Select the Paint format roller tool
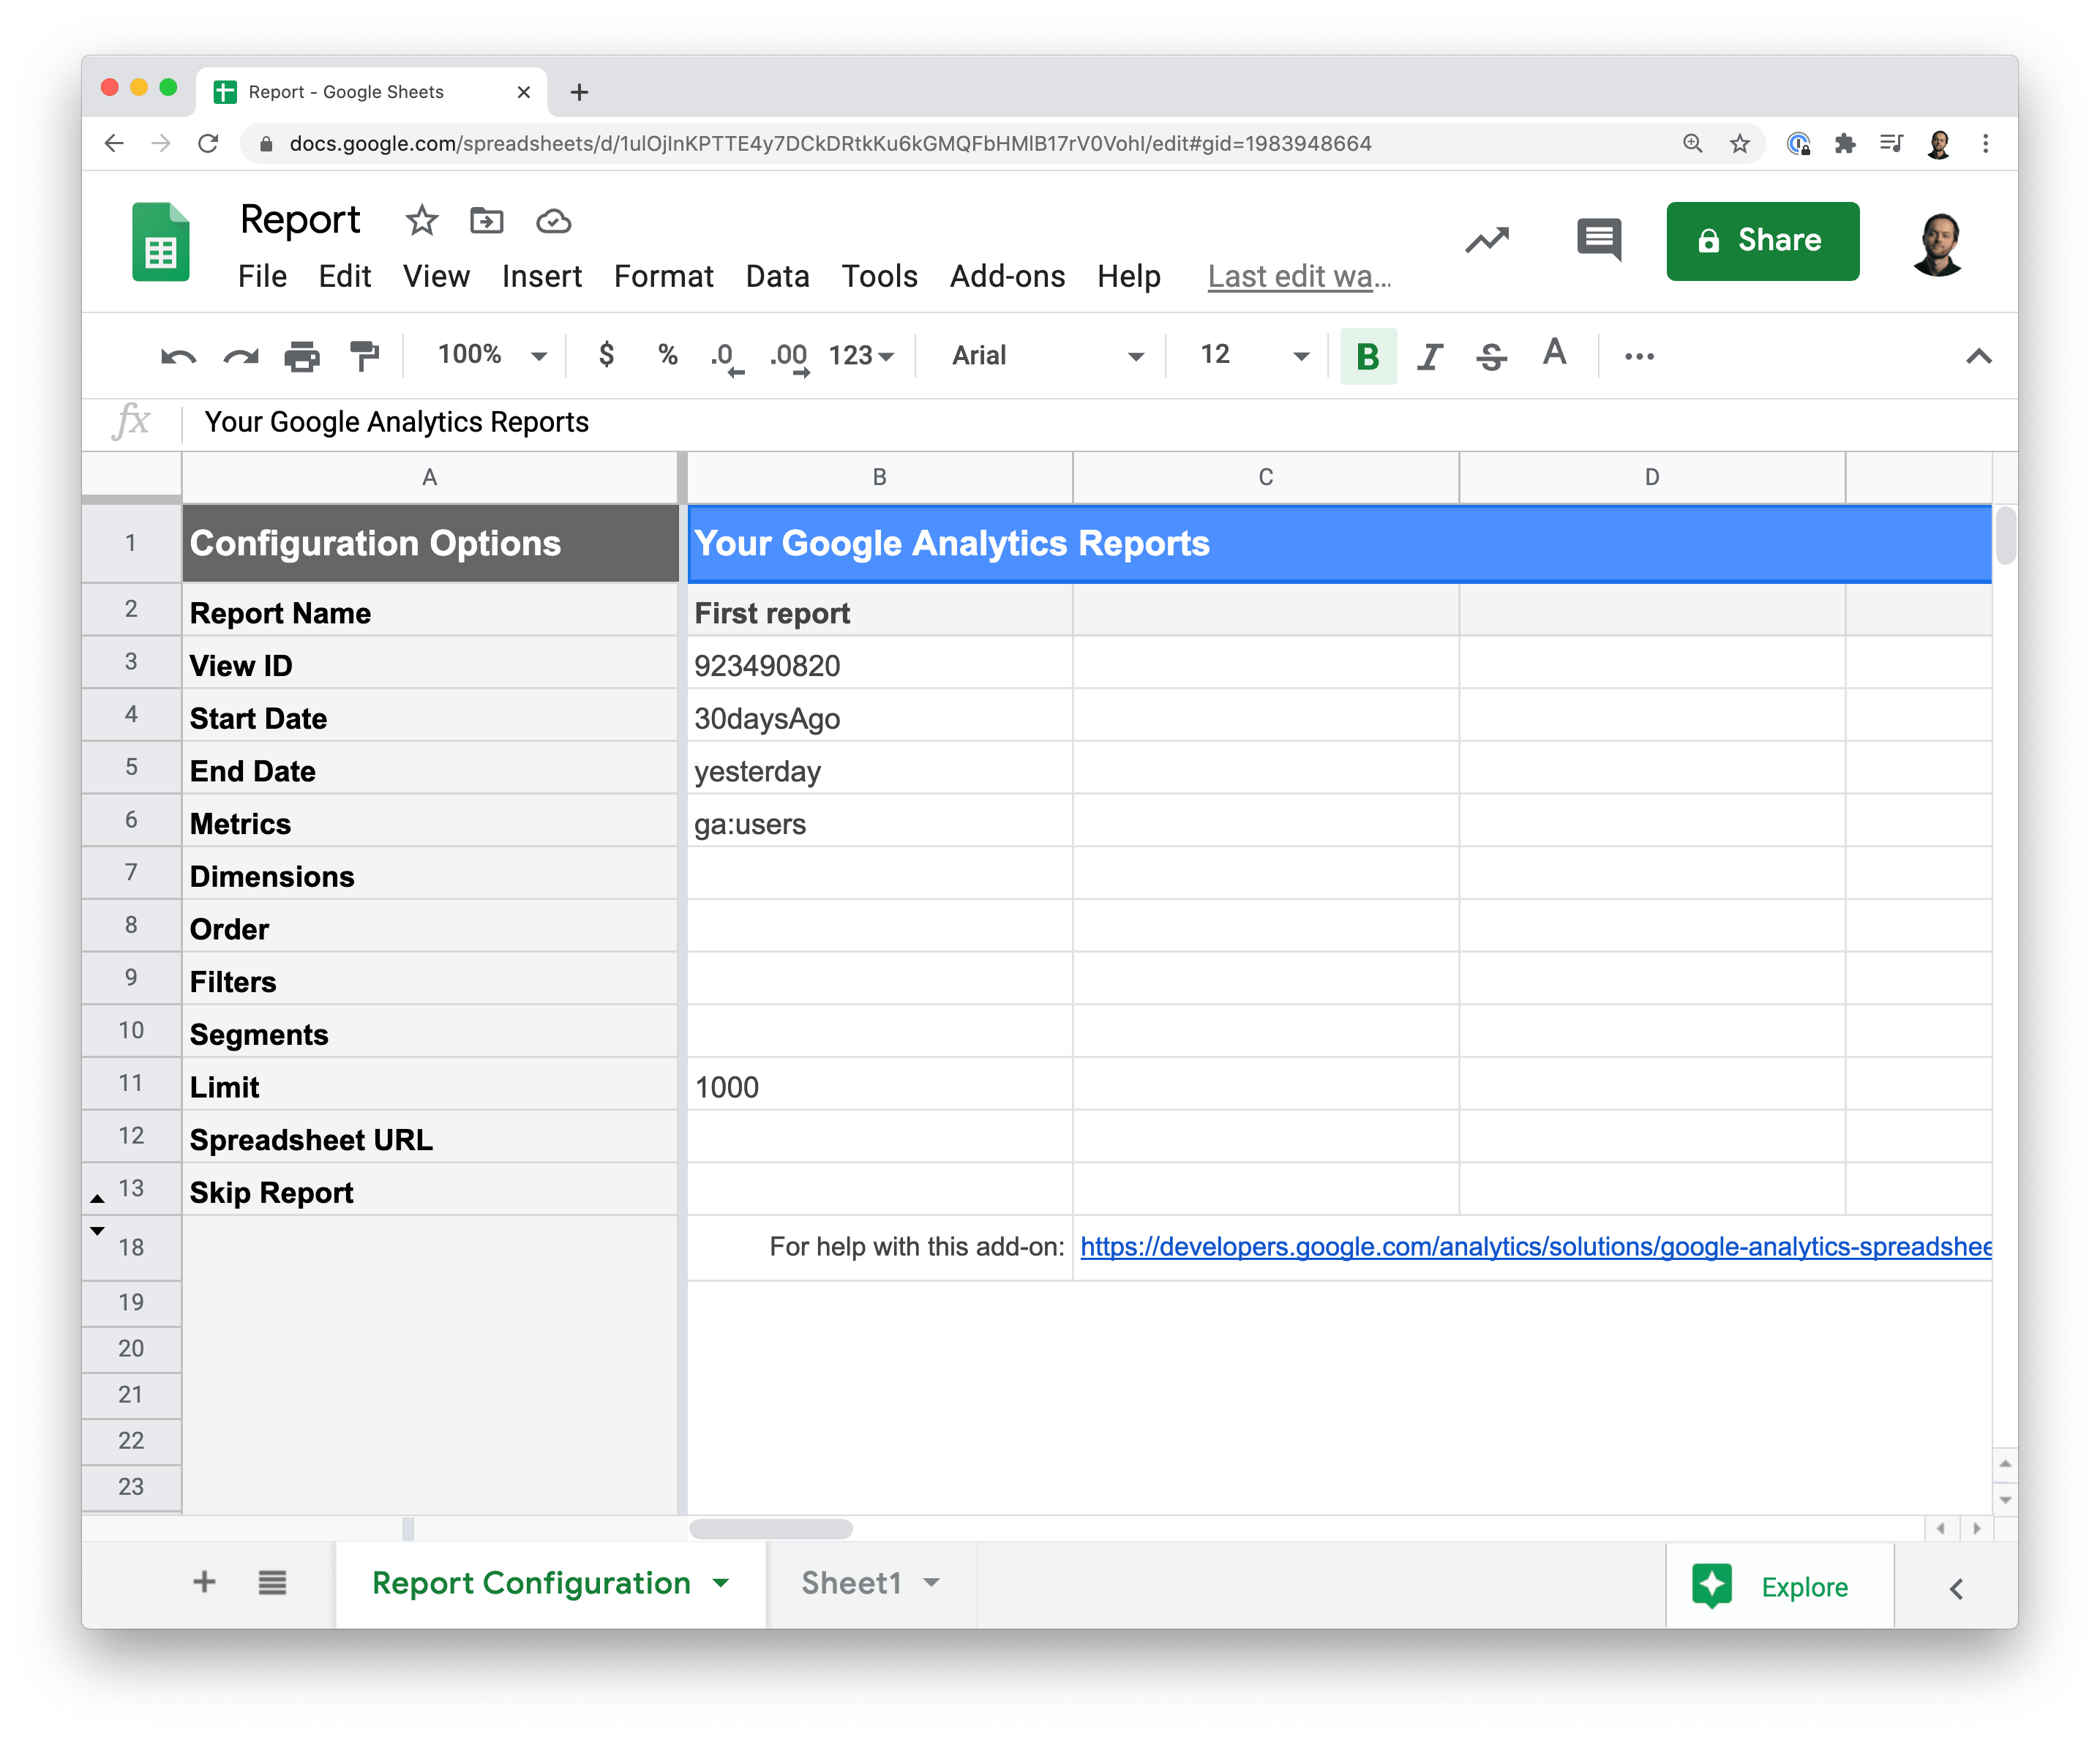 [364, 356]
